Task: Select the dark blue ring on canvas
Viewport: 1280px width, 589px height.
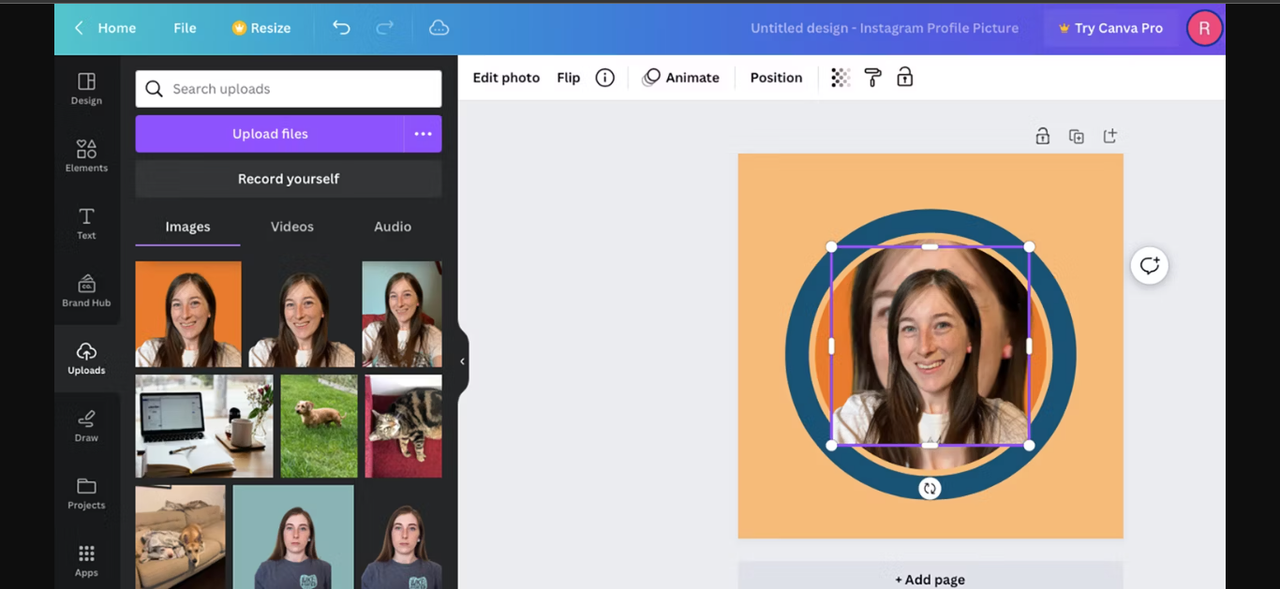Action: 797,355
